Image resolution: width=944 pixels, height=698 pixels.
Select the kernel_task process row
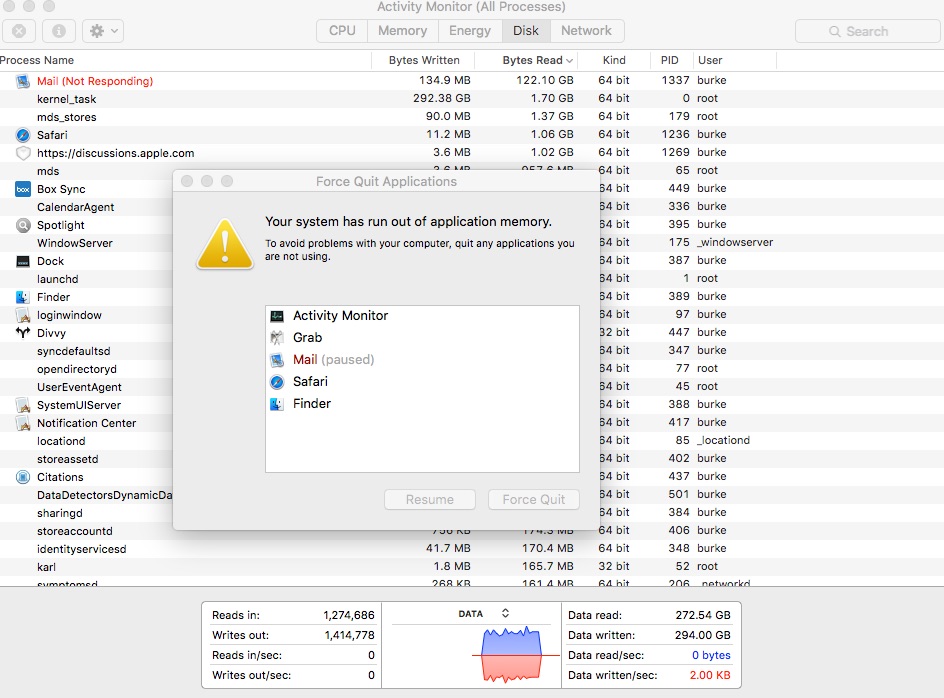pyautogui.click(x=472, y=99)
